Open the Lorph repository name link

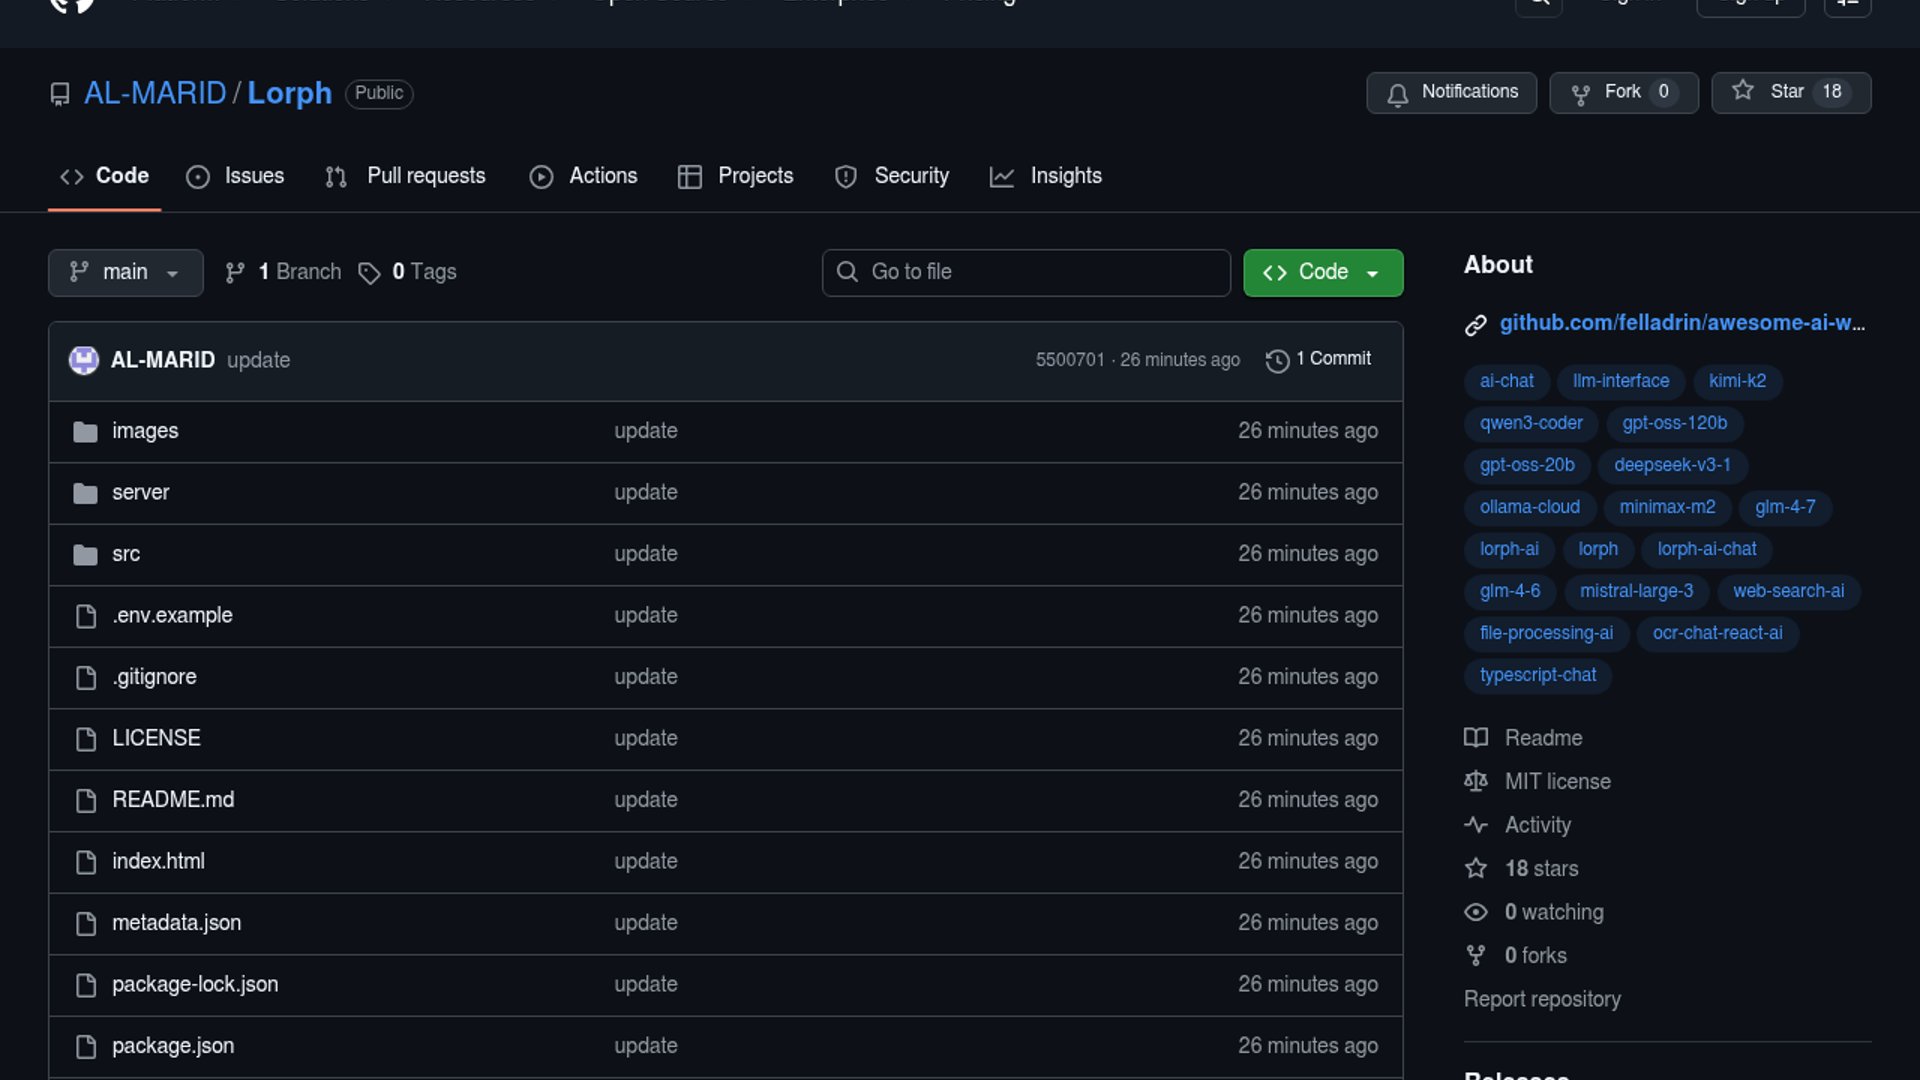click(289, 93)
